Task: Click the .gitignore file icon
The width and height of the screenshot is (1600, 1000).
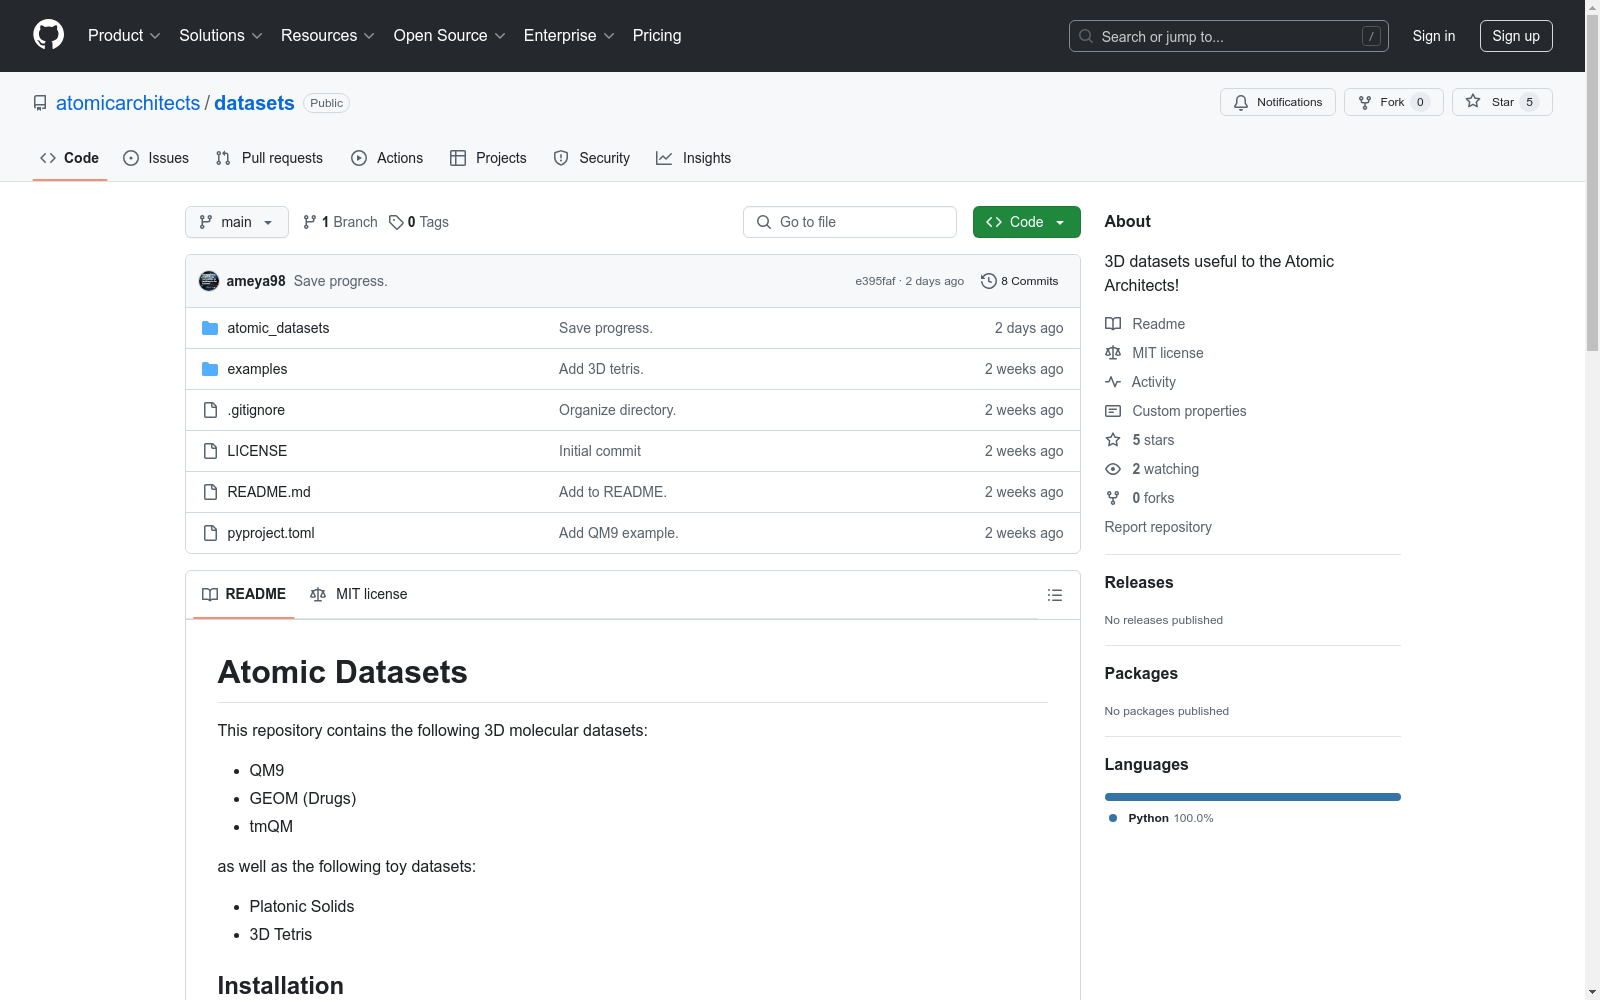Action: [210, 410]
